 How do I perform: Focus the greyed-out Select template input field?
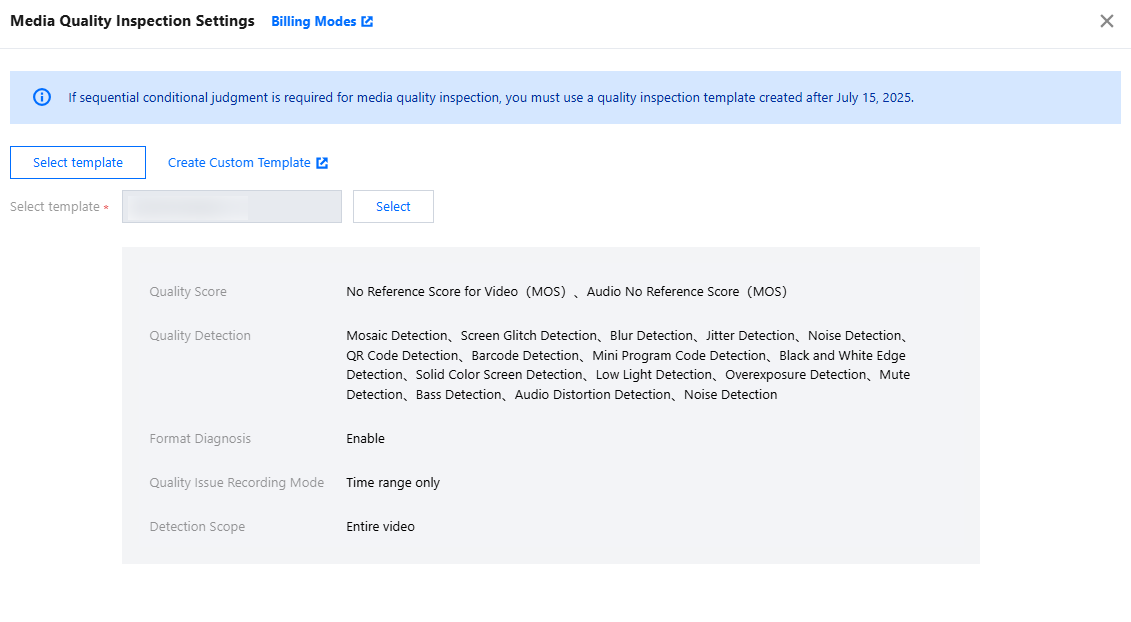click(231, 207)
